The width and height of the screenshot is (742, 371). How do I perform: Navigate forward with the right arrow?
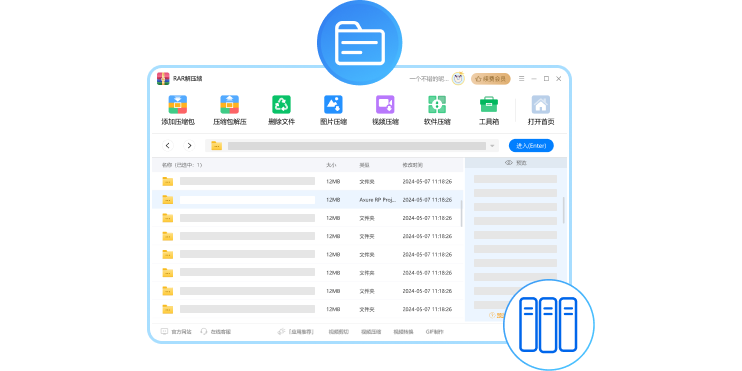tap(189, 146)
